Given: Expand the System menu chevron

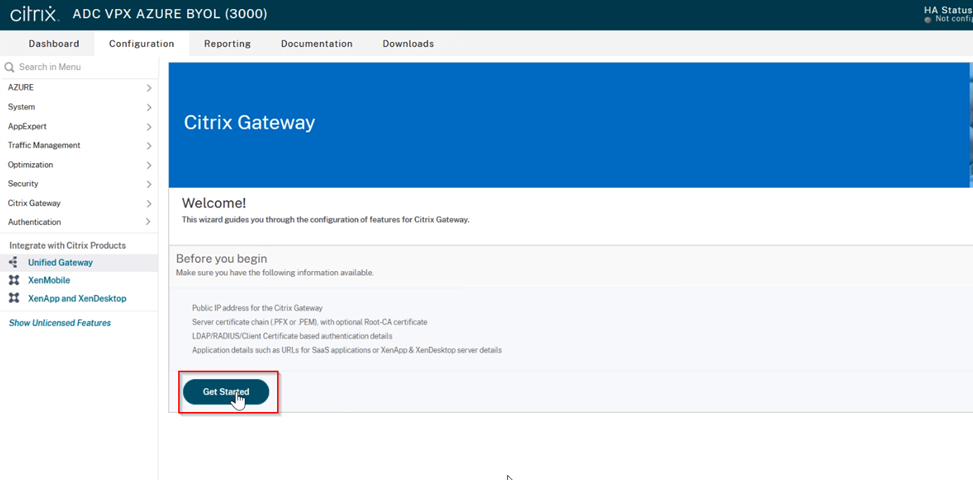Looking at the screenshot, I should pos(149,107).
